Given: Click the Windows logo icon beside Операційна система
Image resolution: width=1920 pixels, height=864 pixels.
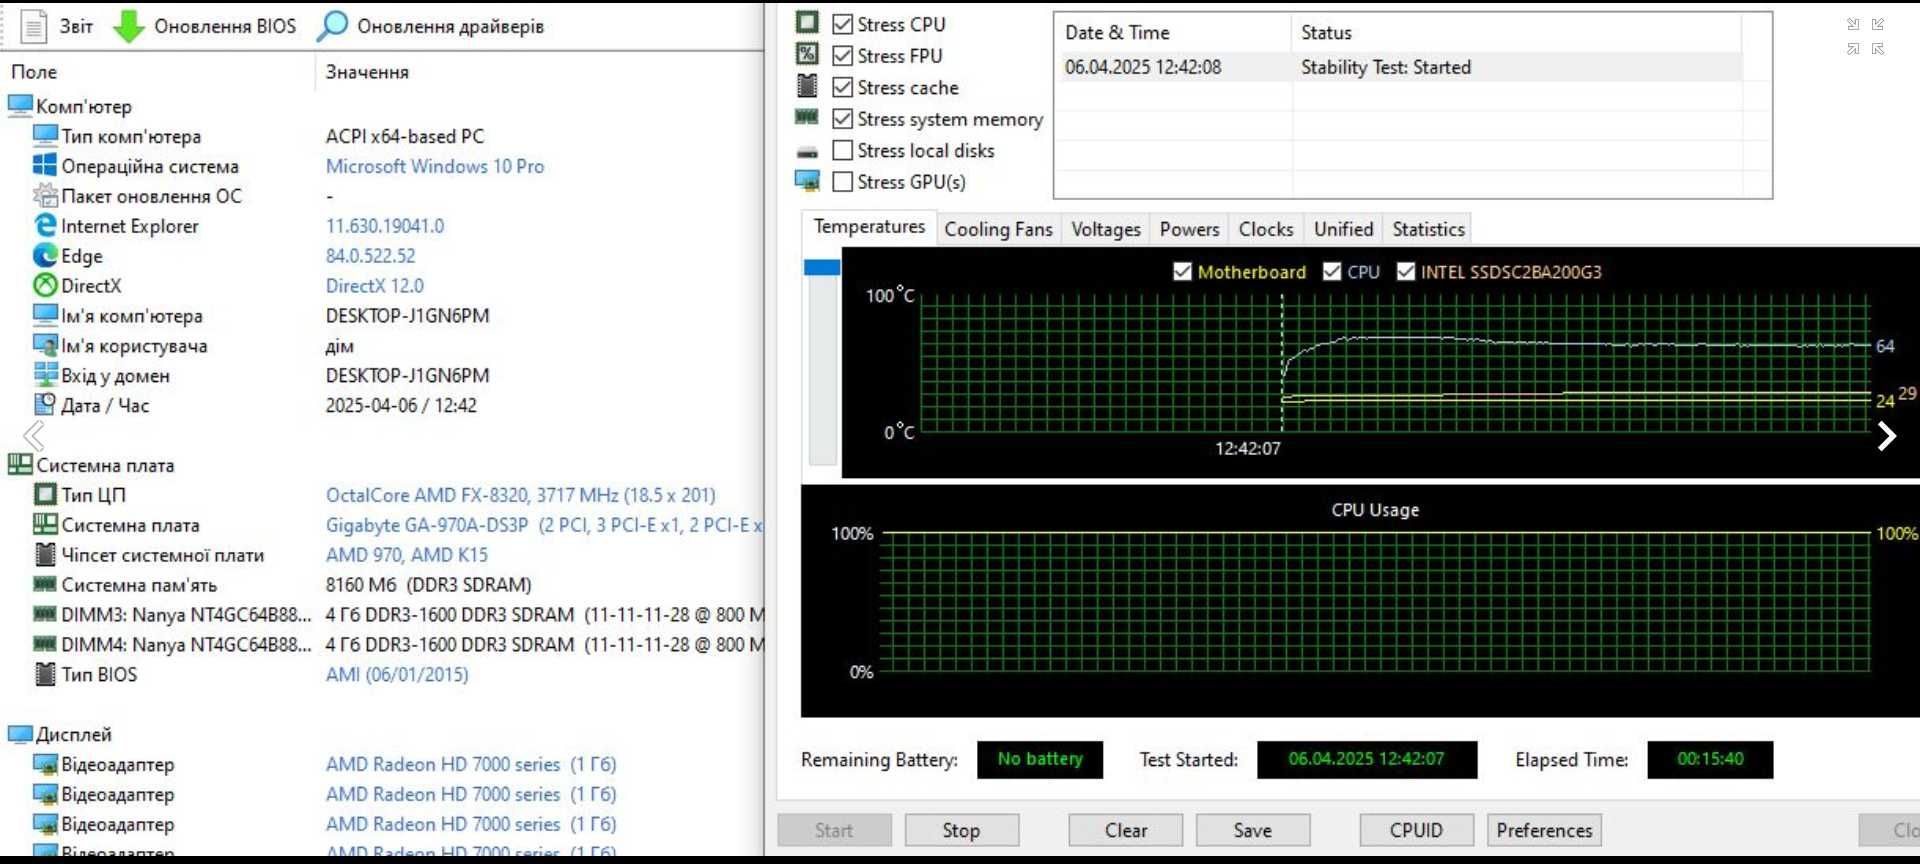Looking at the screenshot, I should pos(45,166).
